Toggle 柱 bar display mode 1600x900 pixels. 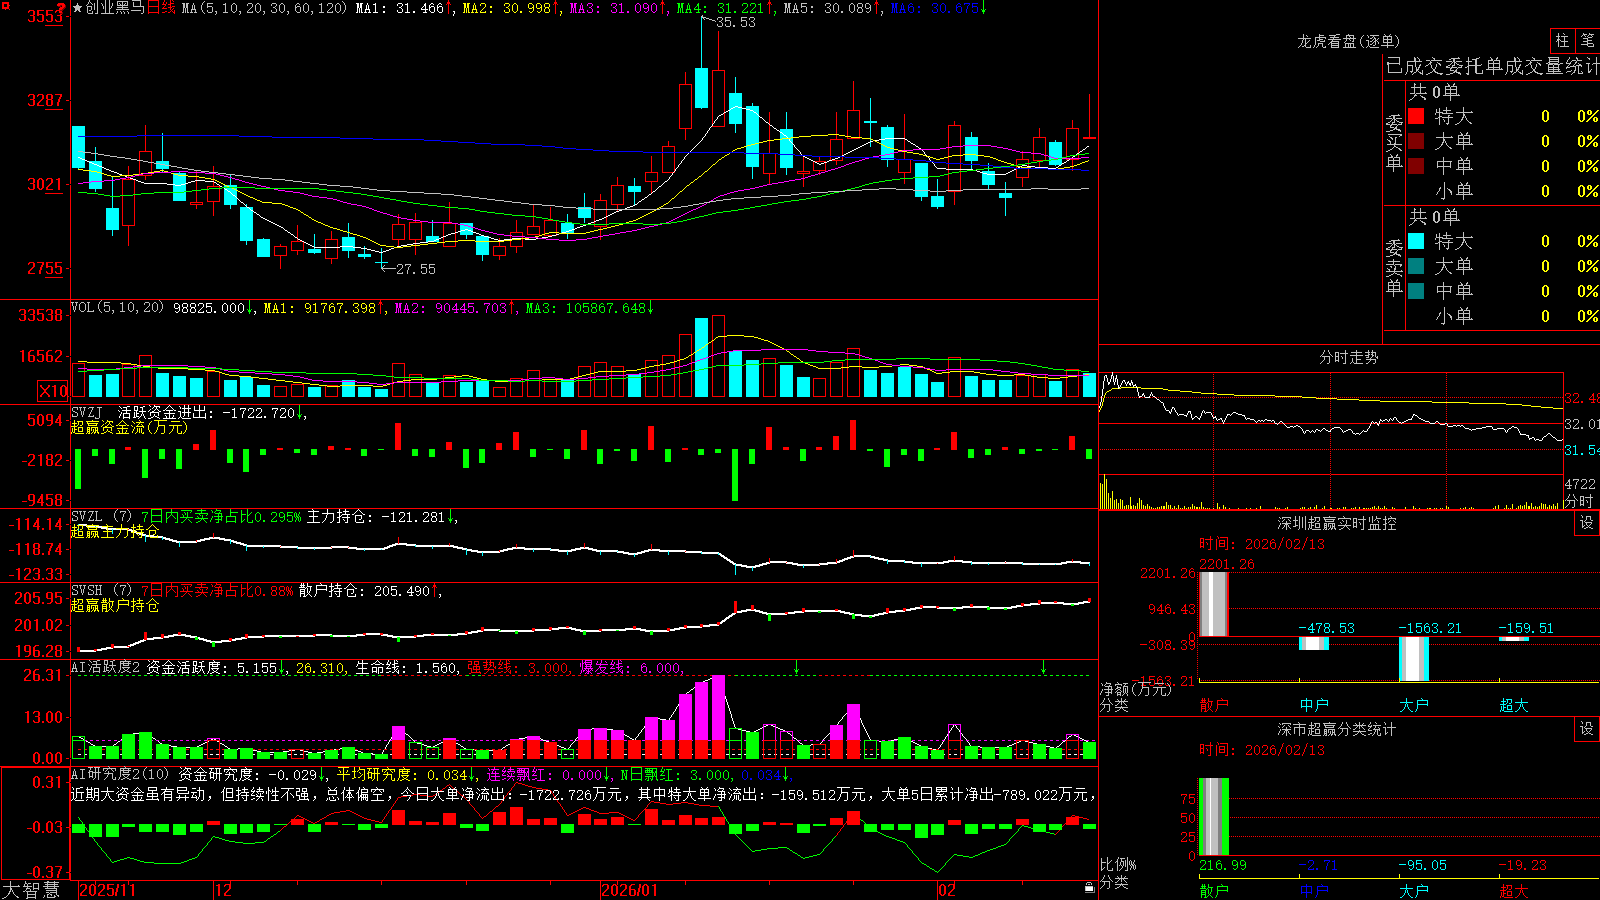pos(1562,40)
